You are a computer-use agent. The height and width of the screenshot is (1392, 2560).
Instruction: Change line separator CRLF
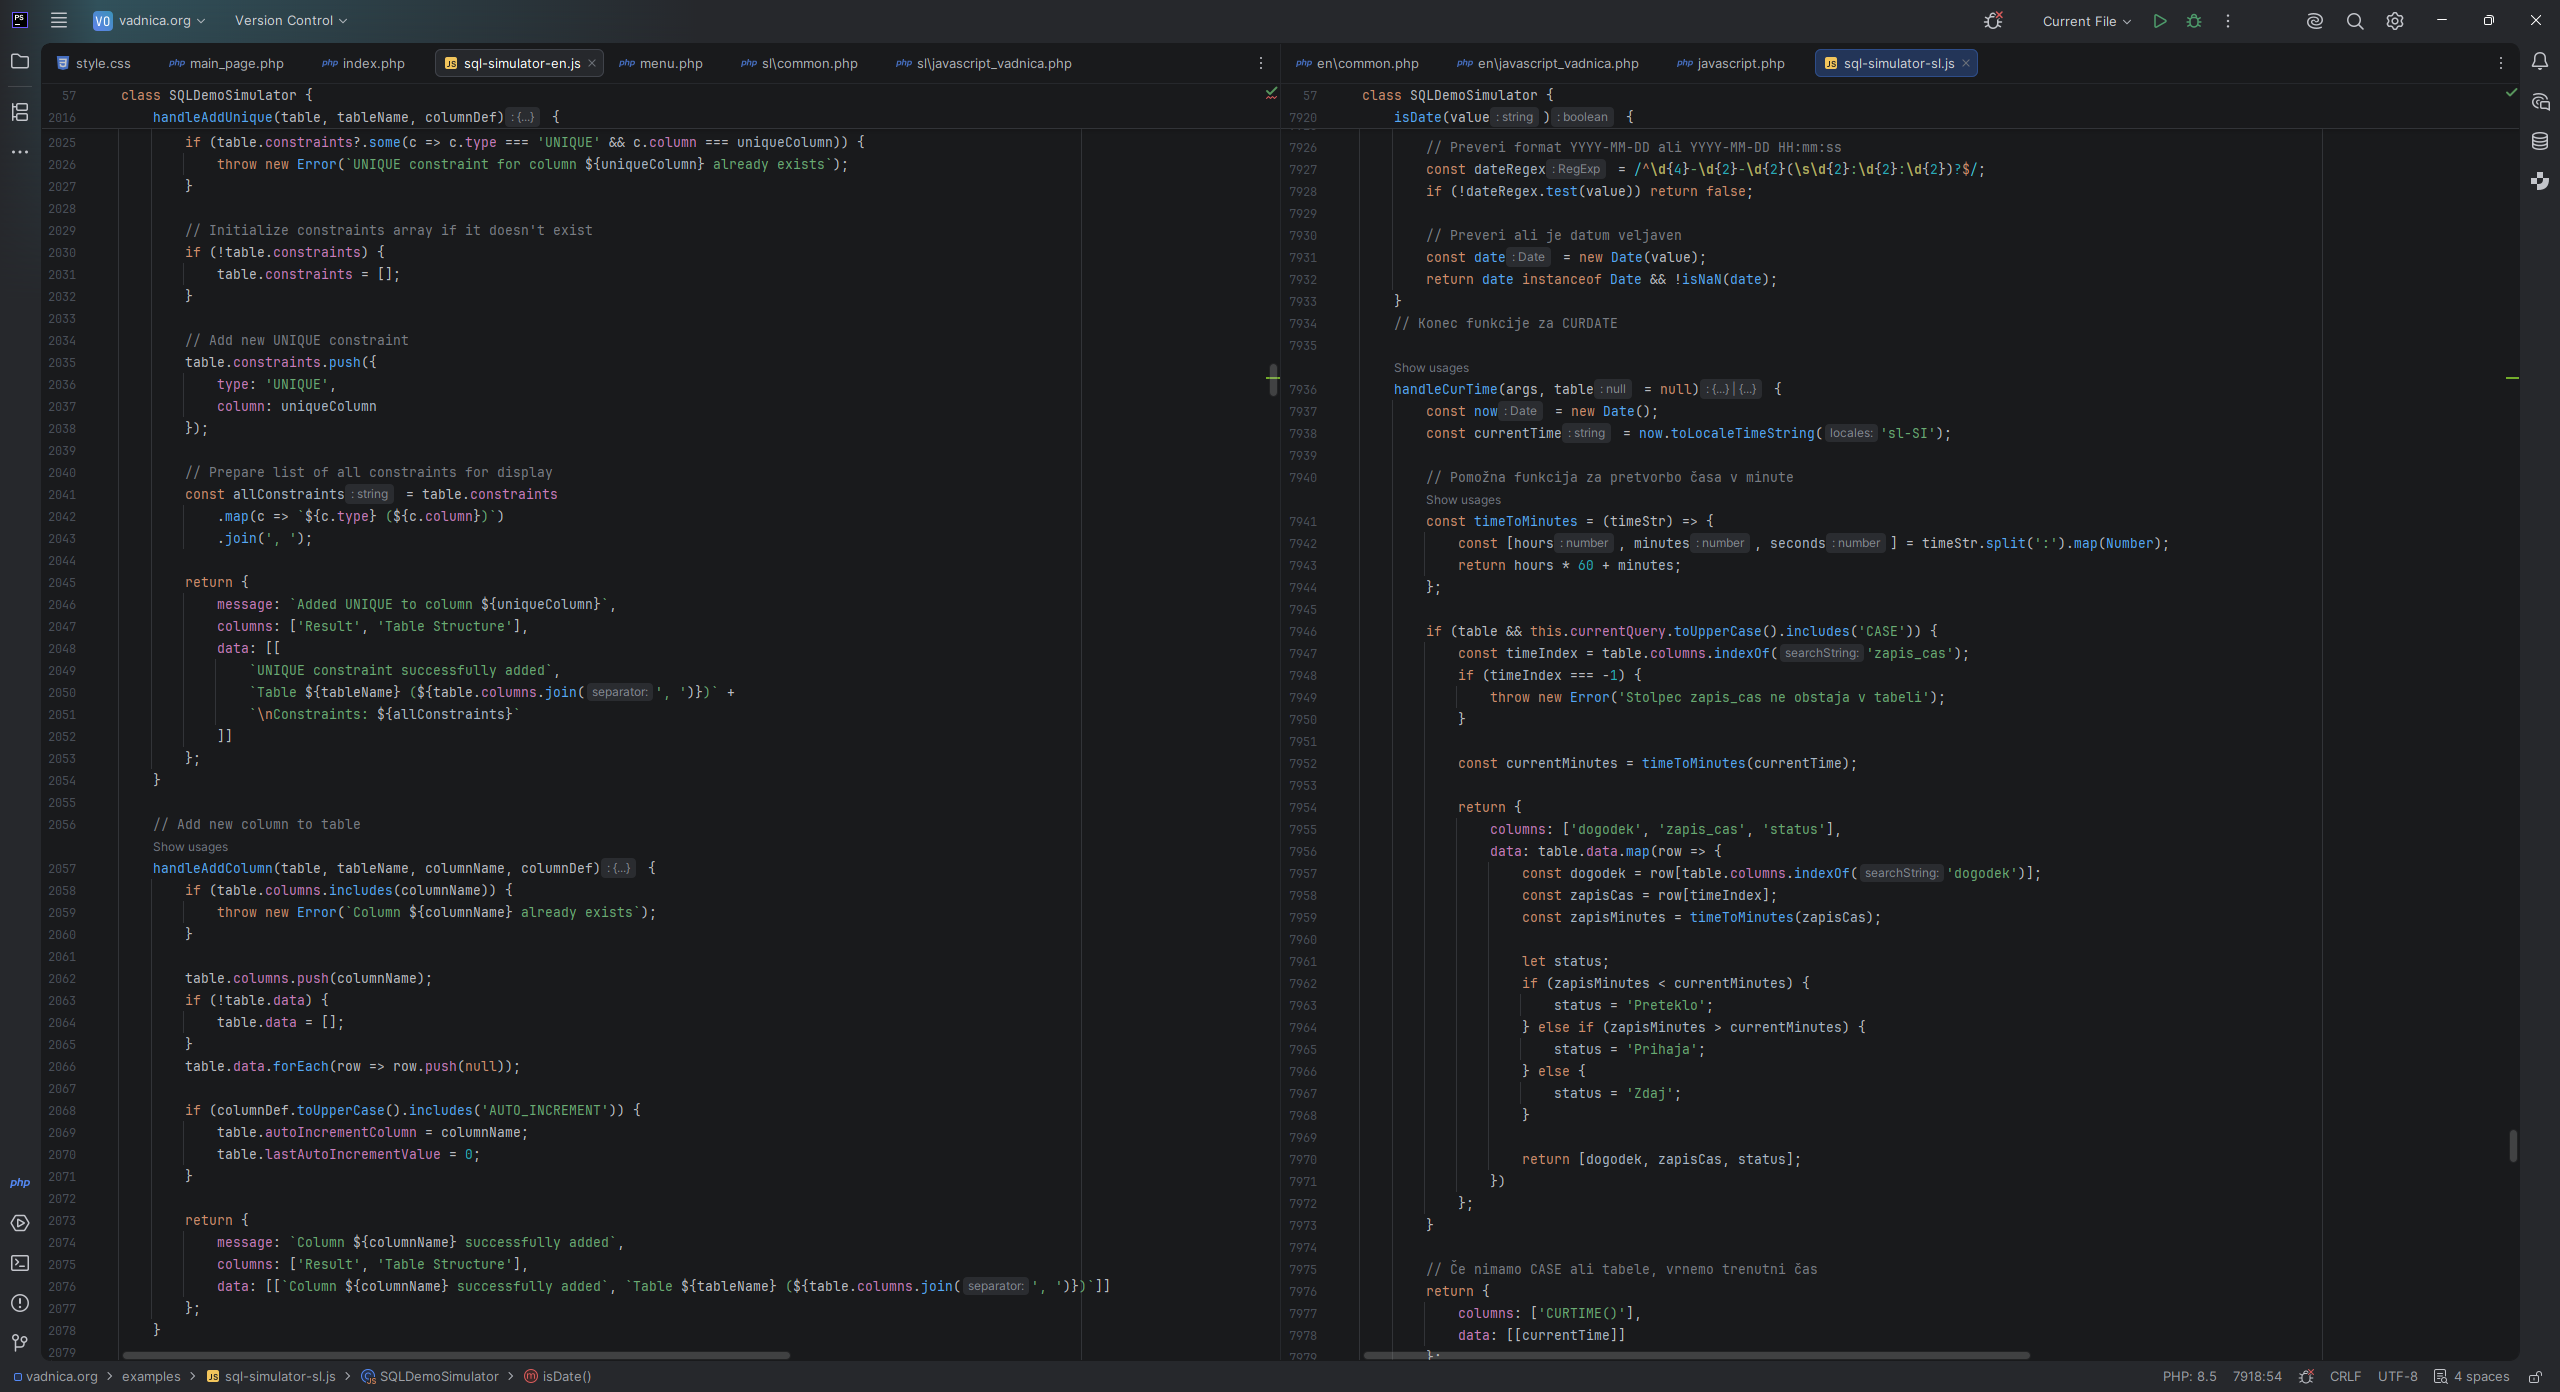click(2345, 1377)
